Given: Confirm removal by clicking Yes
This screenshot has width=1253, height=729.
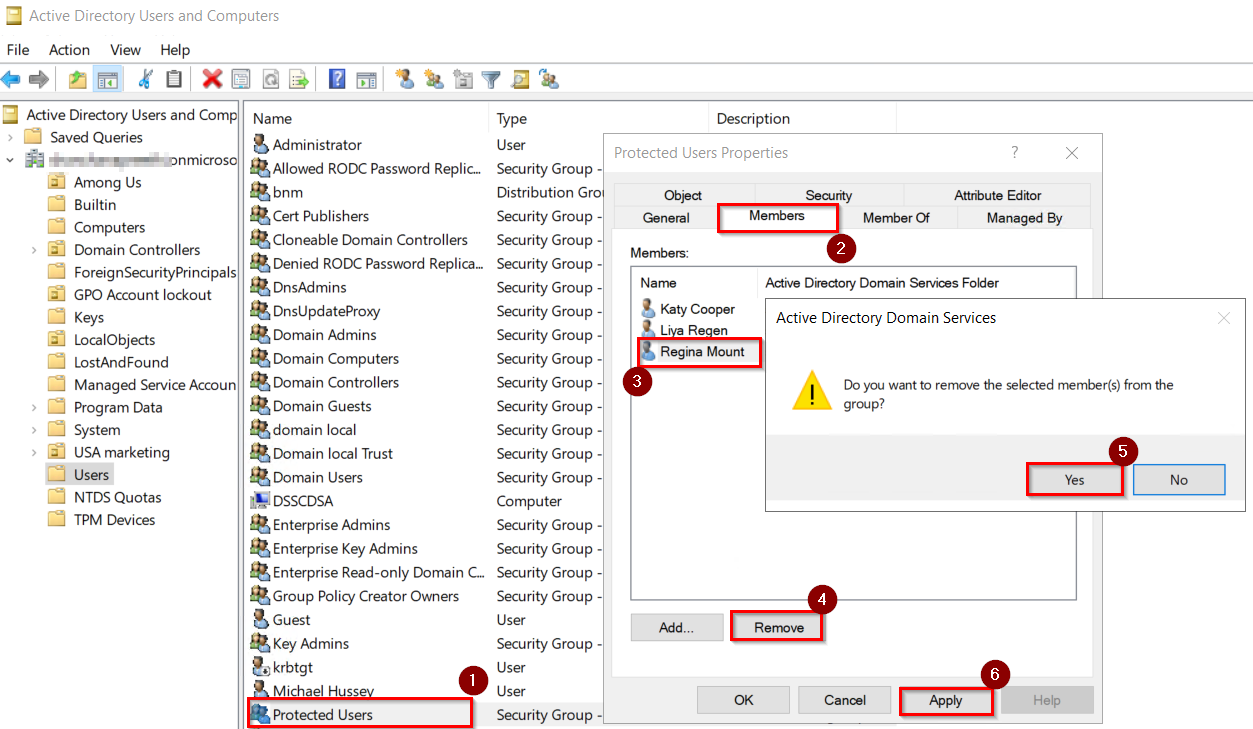Looking at the screenshot, I should pyautogui.click(x=1074, y=479).
